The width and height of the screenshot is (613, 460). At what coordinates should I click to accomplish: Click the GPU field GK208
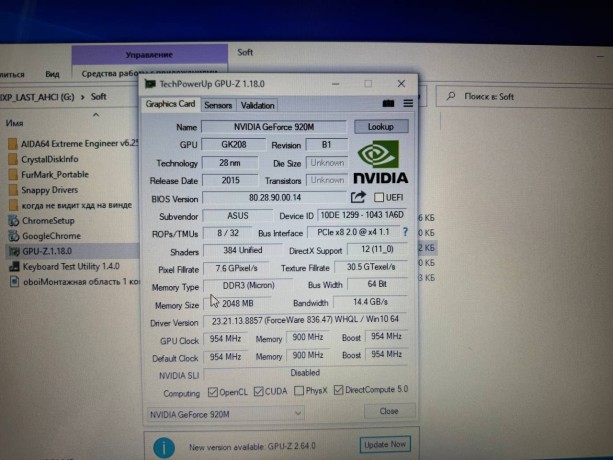pos(234,145)
